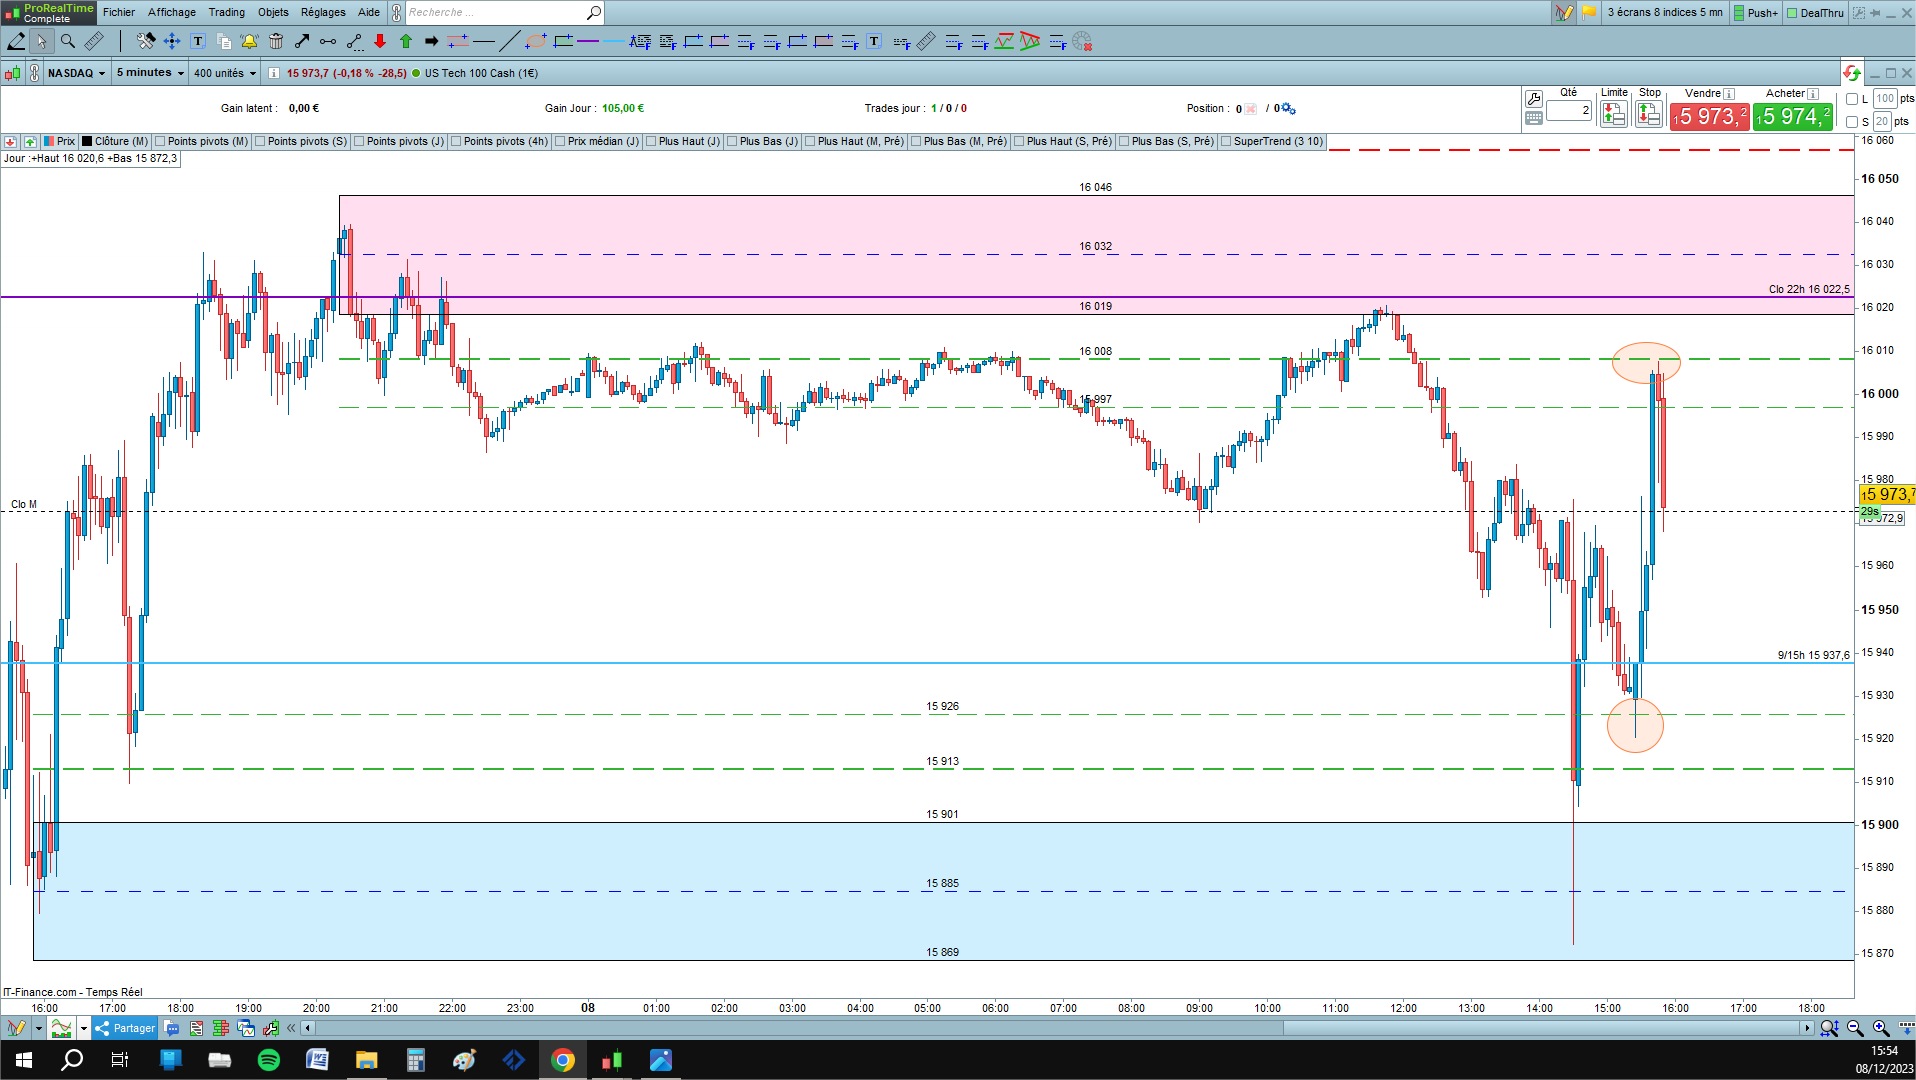
Task: Open the chat bubble icon in bottom toolbar
Action: click(x=172, y=1028)
